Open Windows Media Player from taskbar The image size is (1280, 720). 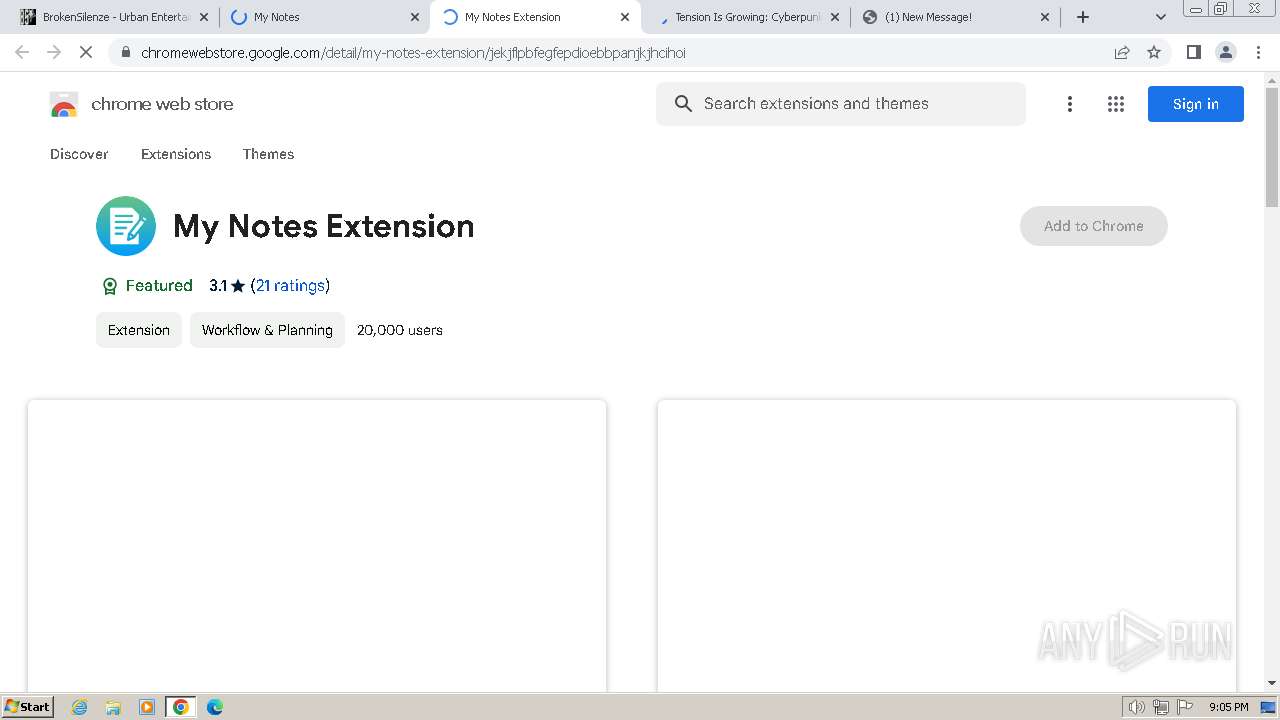pos(147,707)
